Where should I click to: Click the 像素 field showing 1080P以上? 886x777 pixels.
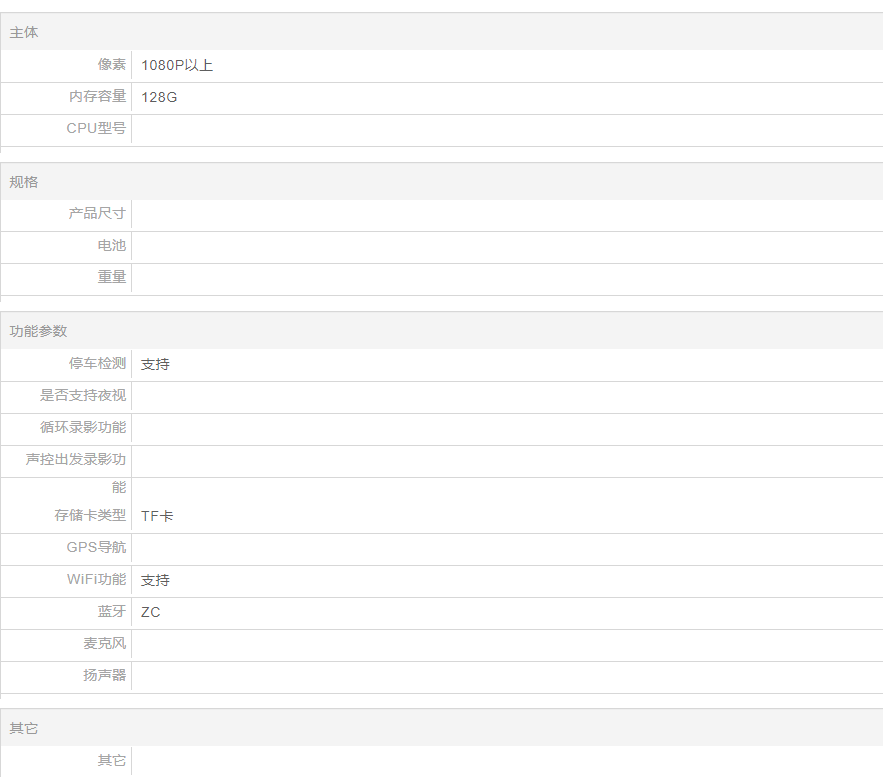click(x=505, y=66)
